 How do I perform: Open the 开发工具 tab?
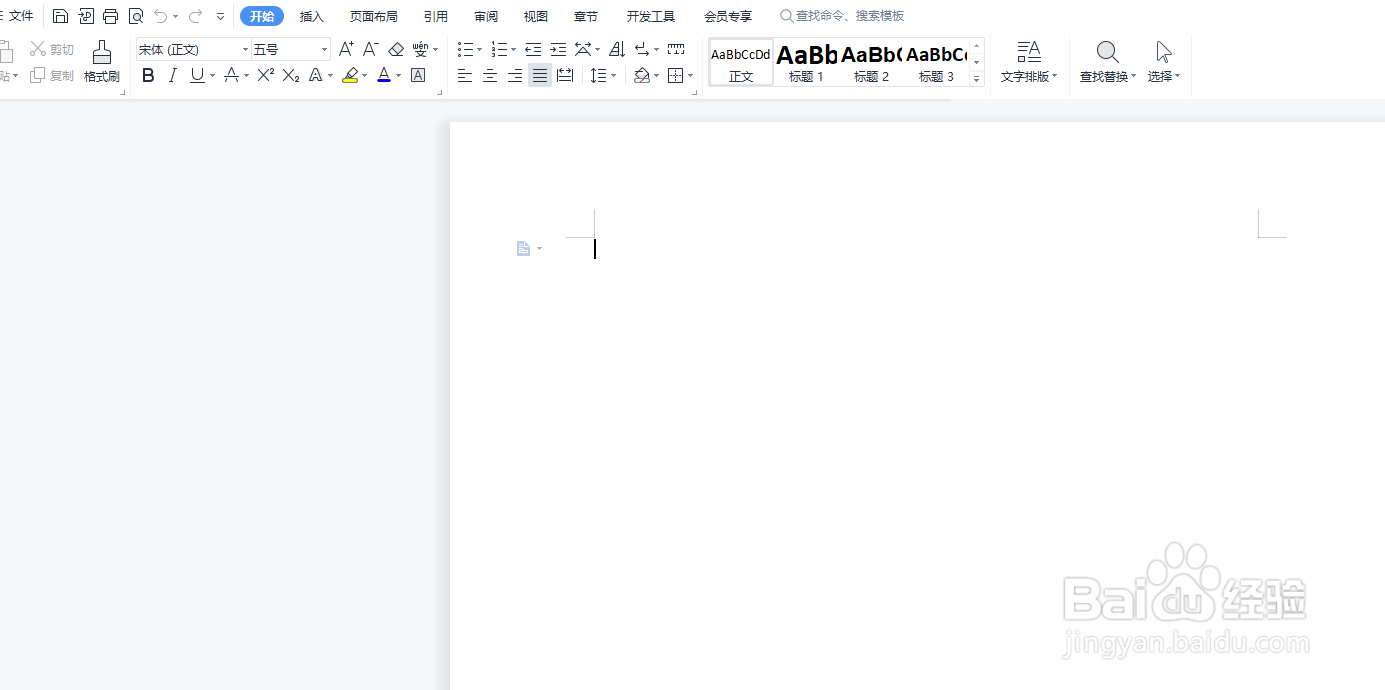click(651, 16)
